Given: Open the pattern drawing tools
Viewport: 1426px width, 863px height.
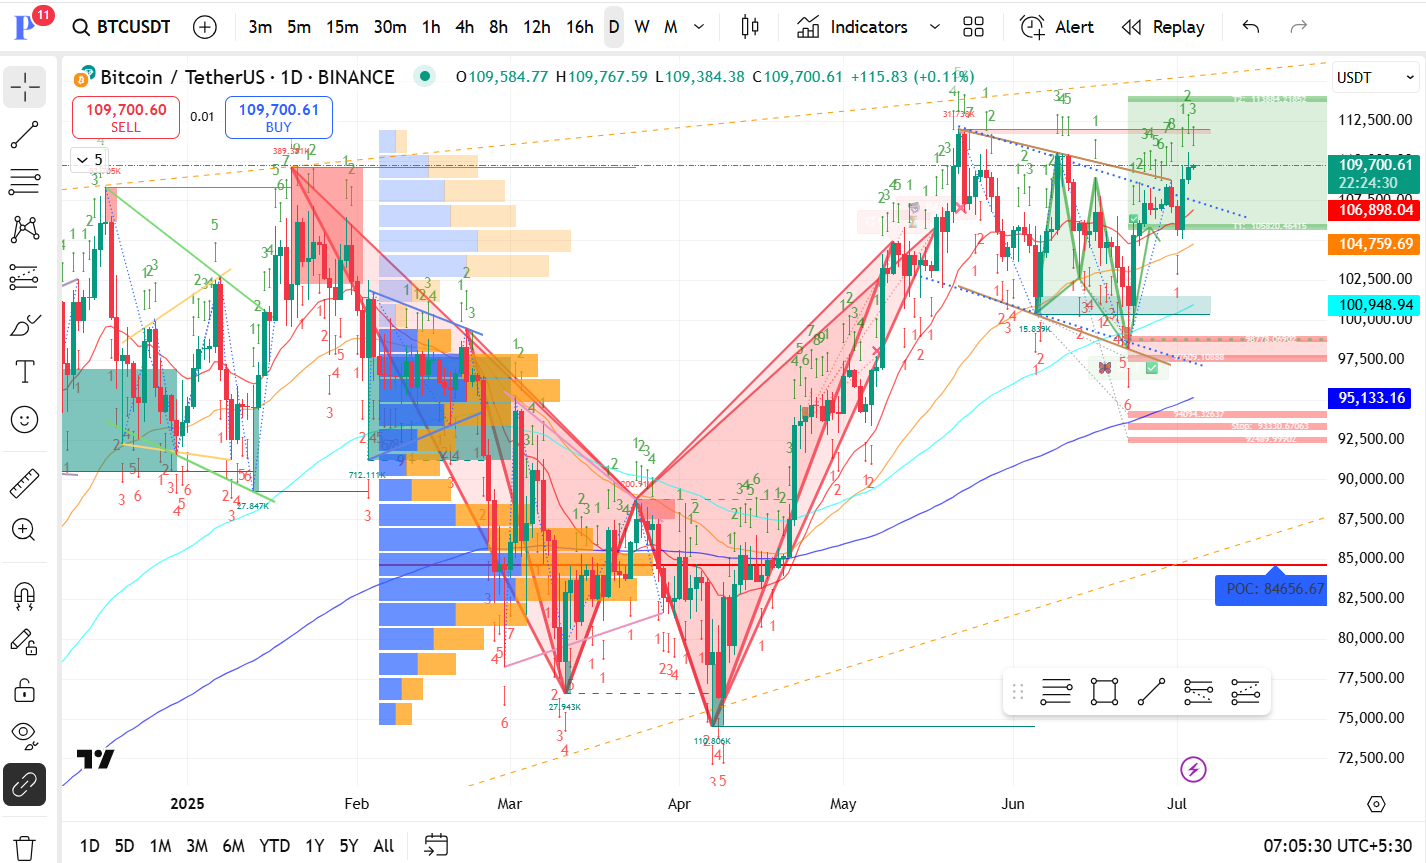Looking at the screenshot, I should click(x=25, y=229).
